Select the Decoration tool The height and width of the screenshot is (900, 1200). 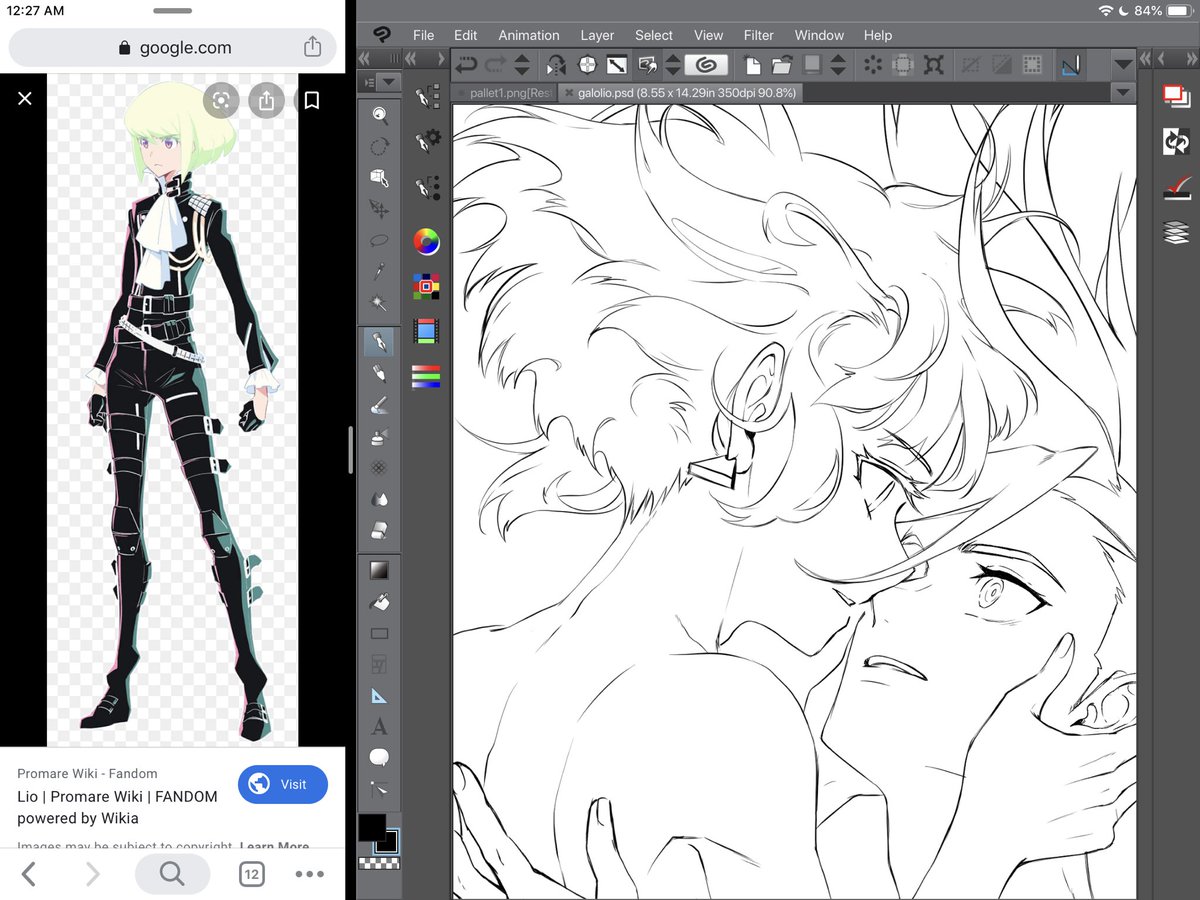click(x=379, y=467)
